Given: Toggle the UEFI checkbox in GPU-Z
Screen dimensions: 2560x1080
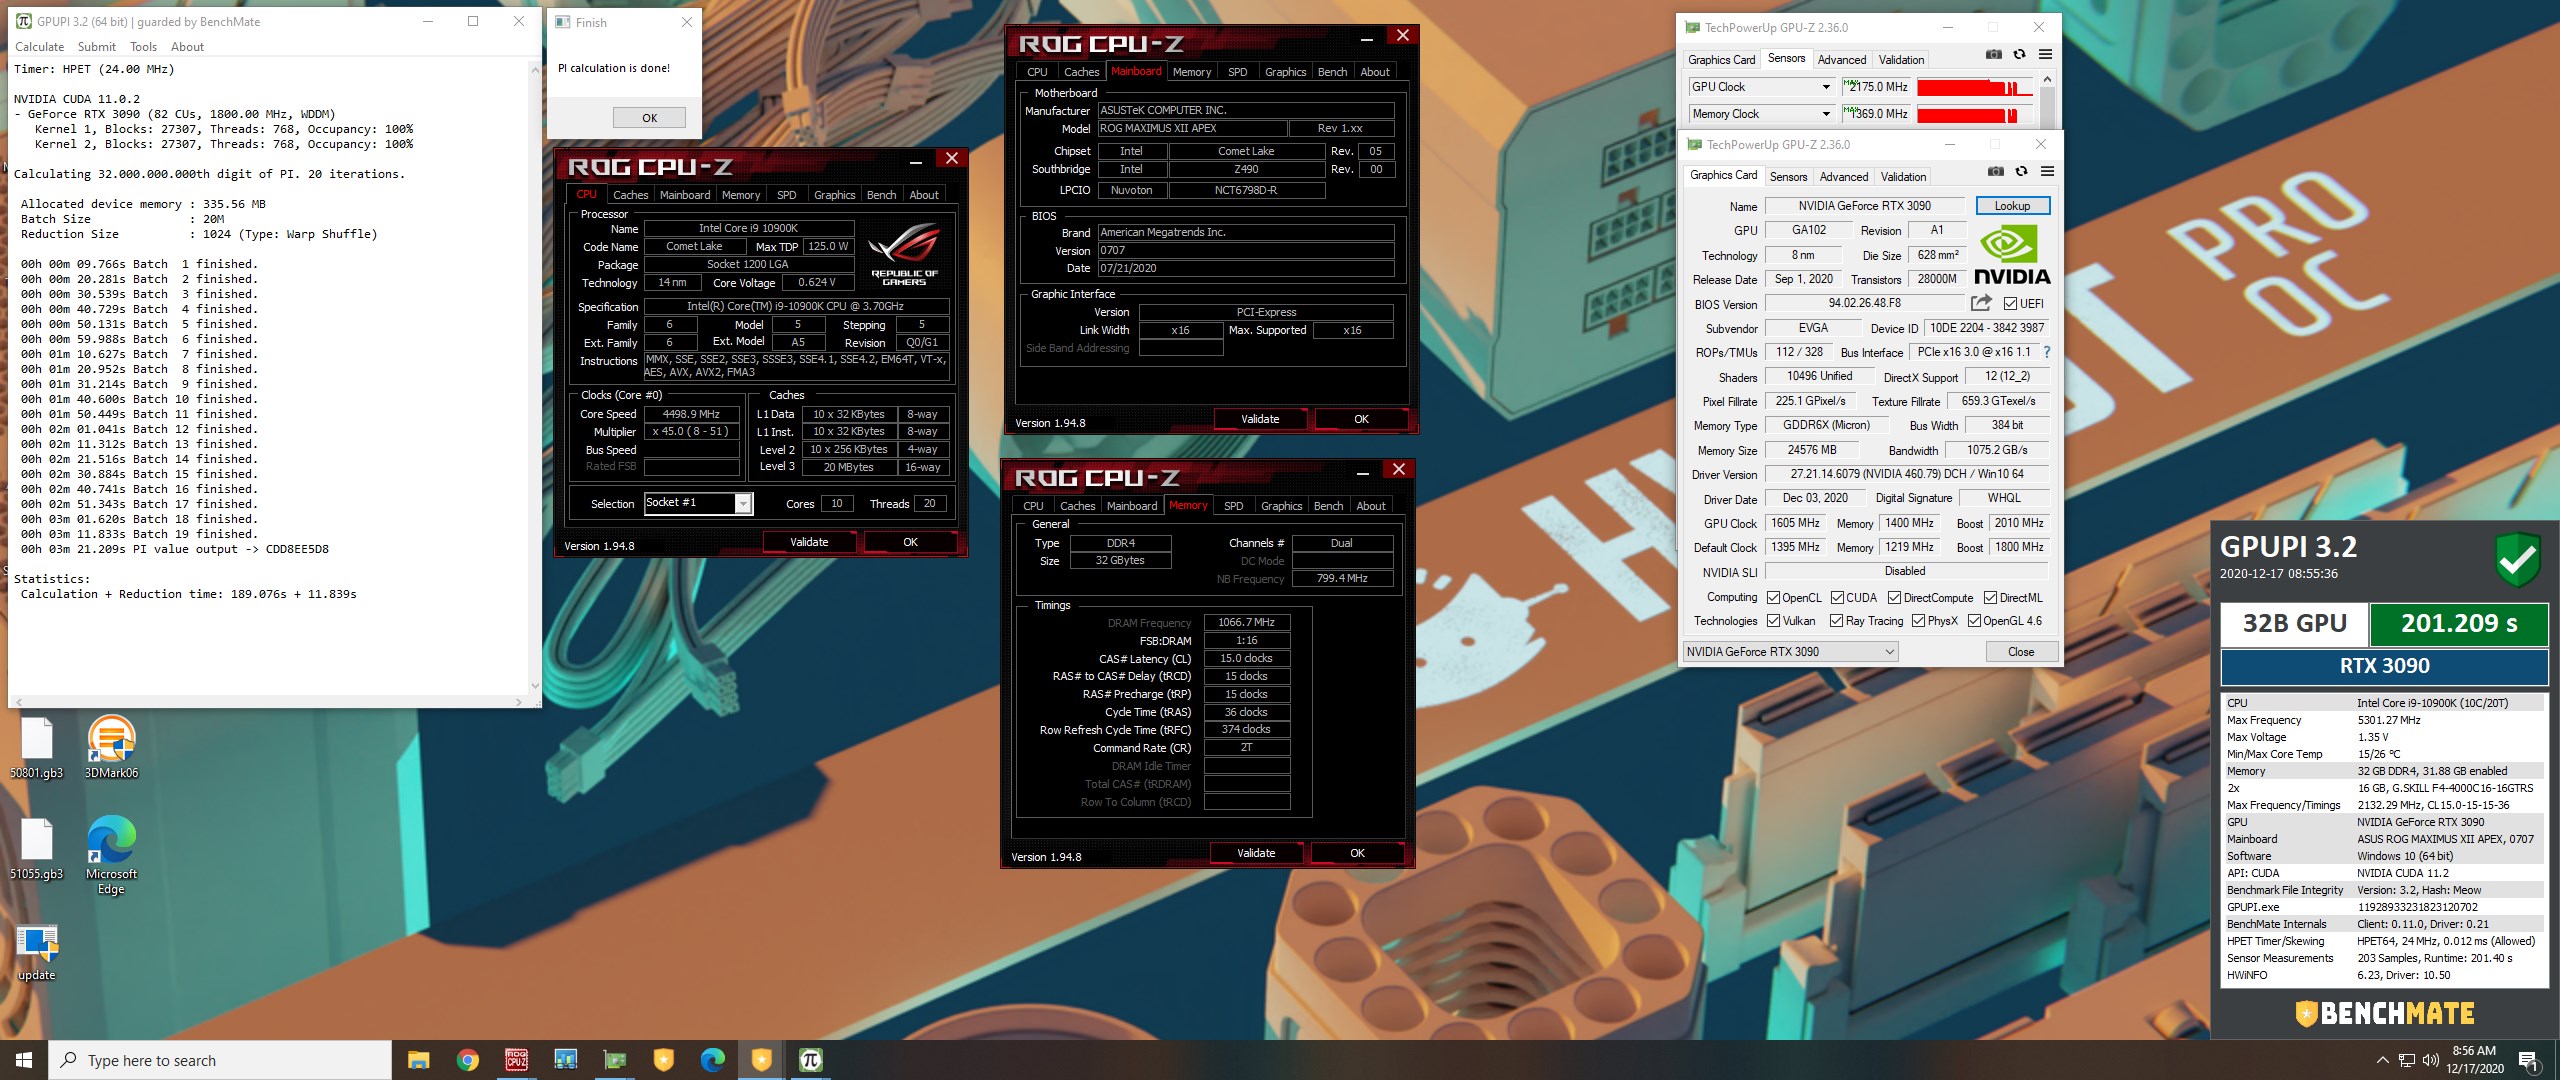Looking at the screenshot, I should 2010,304.
